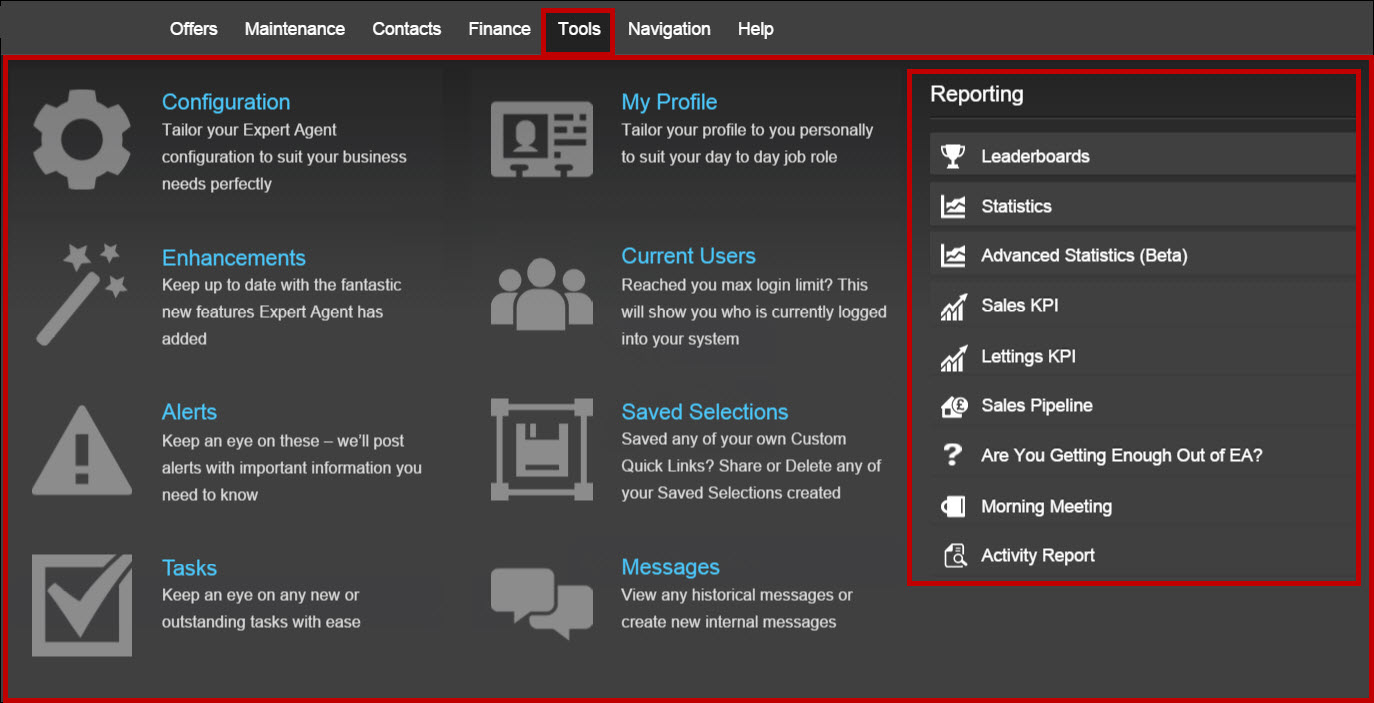Click the Saved Selections floppy disk icon
This screenshot has width=1374, height=703.
tap(541, 449)
